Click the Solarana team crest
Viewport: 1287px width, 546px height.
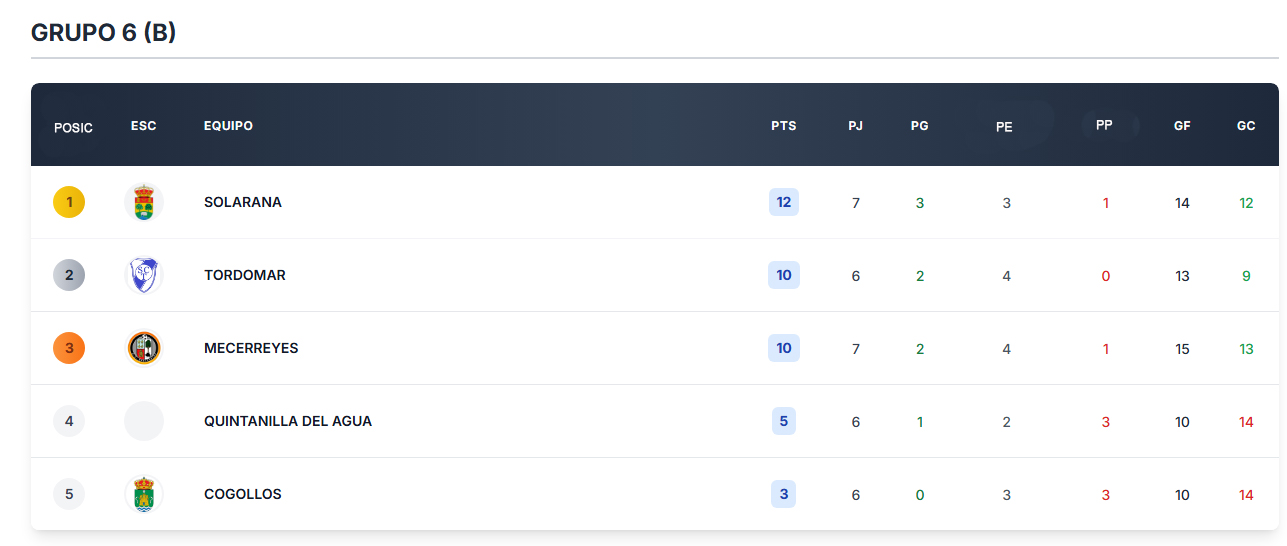tap(144, 203)
